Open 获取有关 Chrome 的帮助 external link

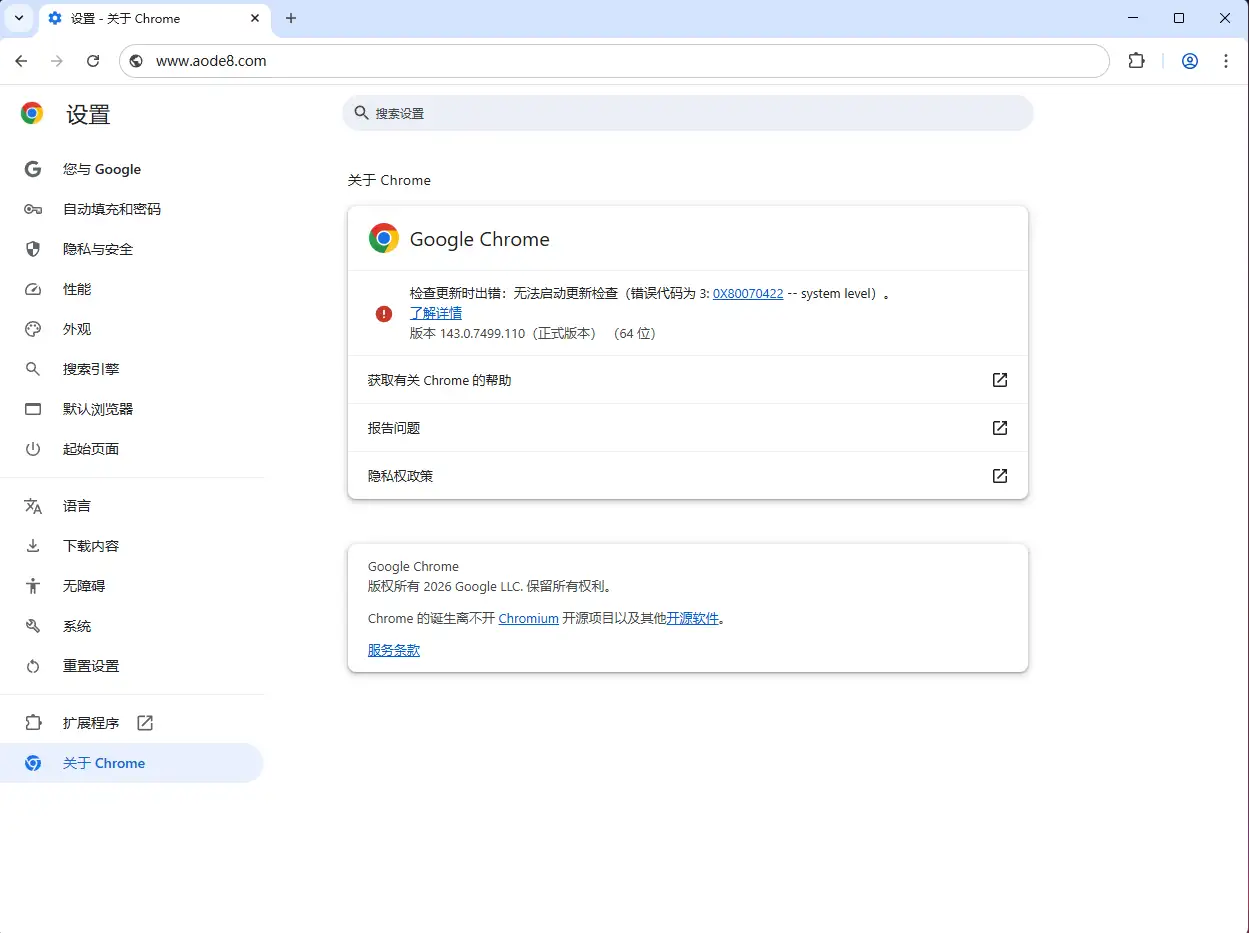(687, 380)
